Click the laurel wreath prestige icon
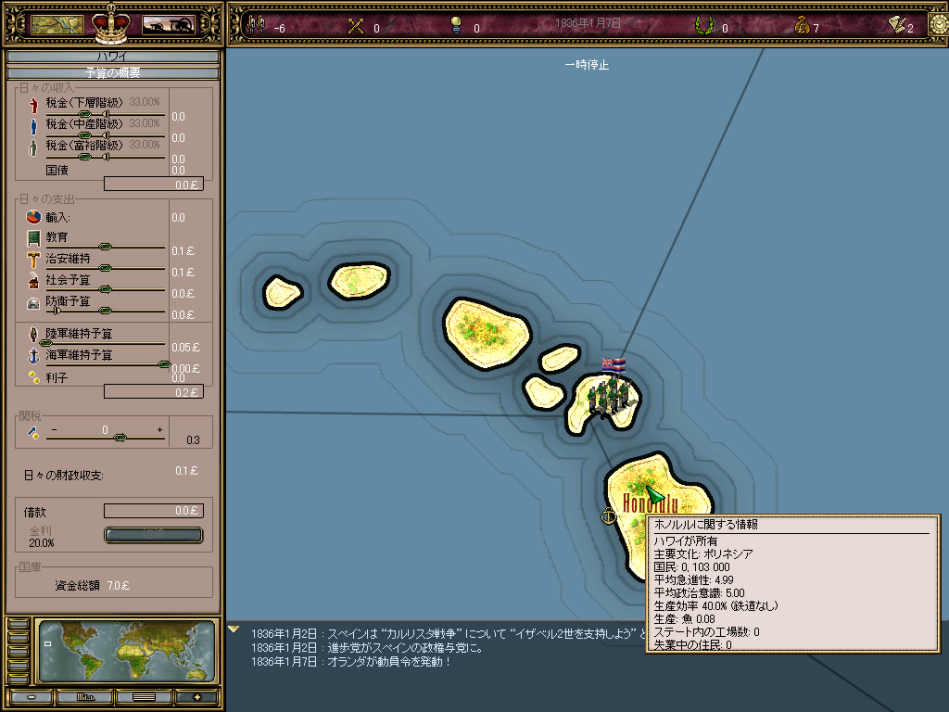Image resolution: width=949 pixels, height=712 pixels. click(x=703, y=25)
